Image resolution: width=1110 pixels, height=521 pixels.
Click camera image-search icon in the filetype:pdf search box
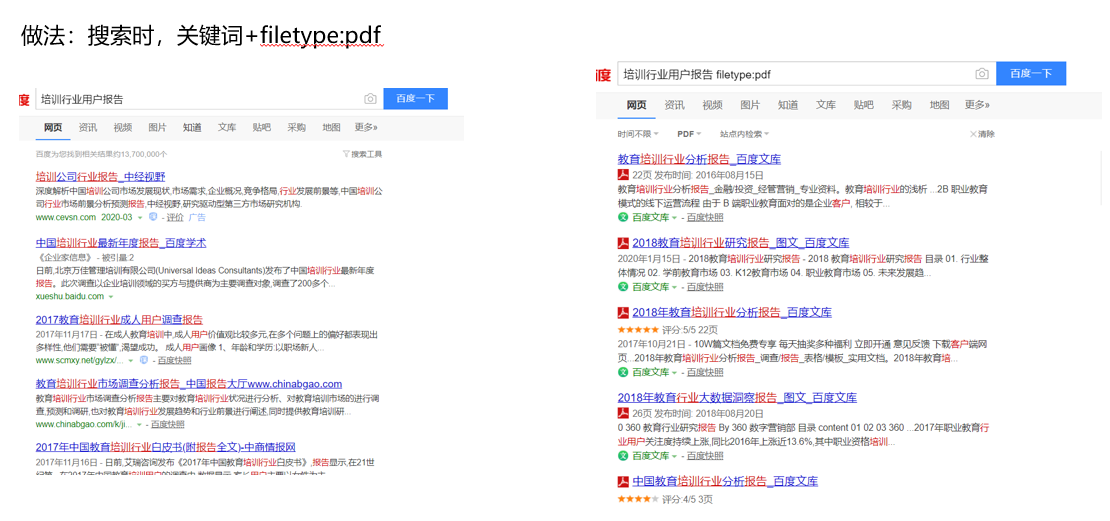point(981,74)
